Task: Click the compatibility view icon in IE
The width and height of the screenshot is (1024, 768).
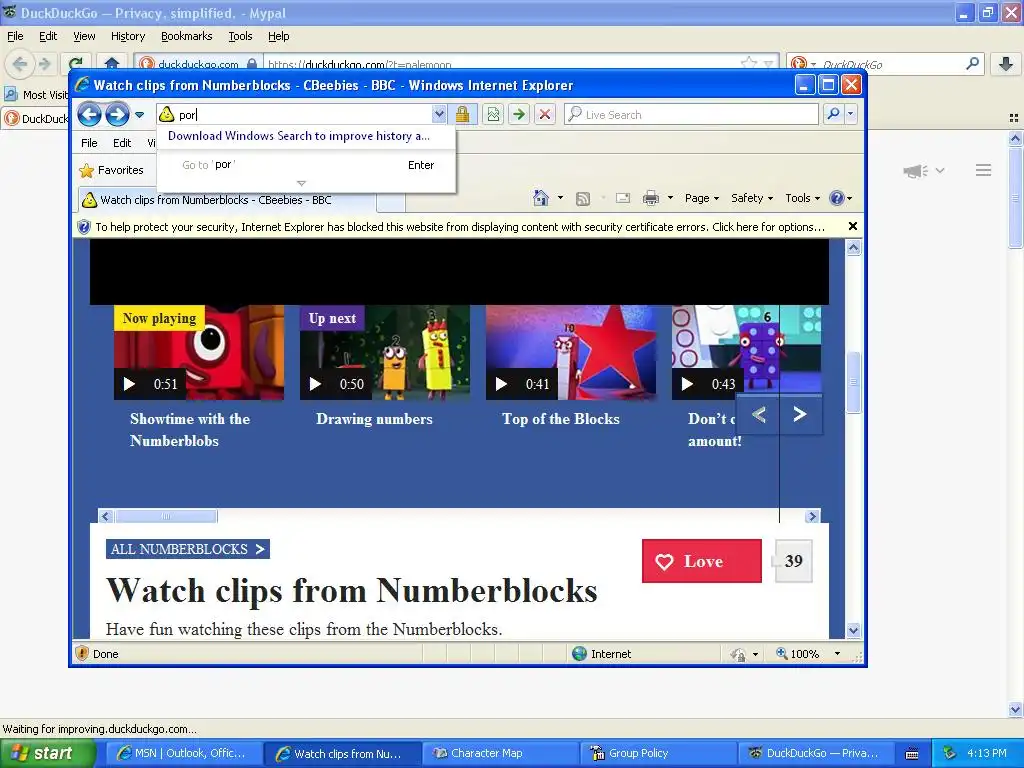Action: [493, 114]
